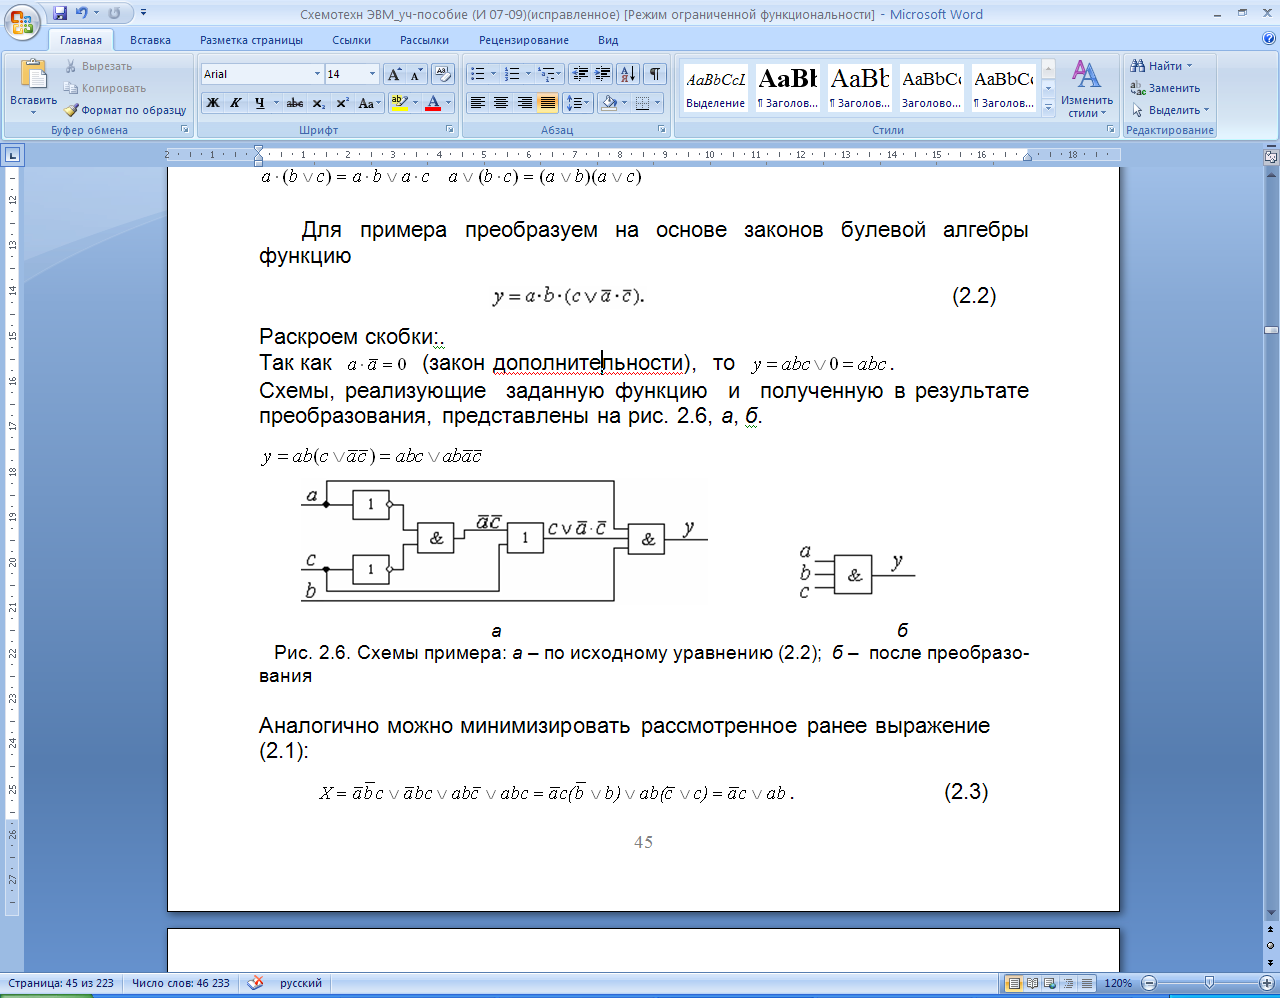This screenshot has height=998, width=1280.
Task: Open the Вид tab
Action: (x=608, y=40)
